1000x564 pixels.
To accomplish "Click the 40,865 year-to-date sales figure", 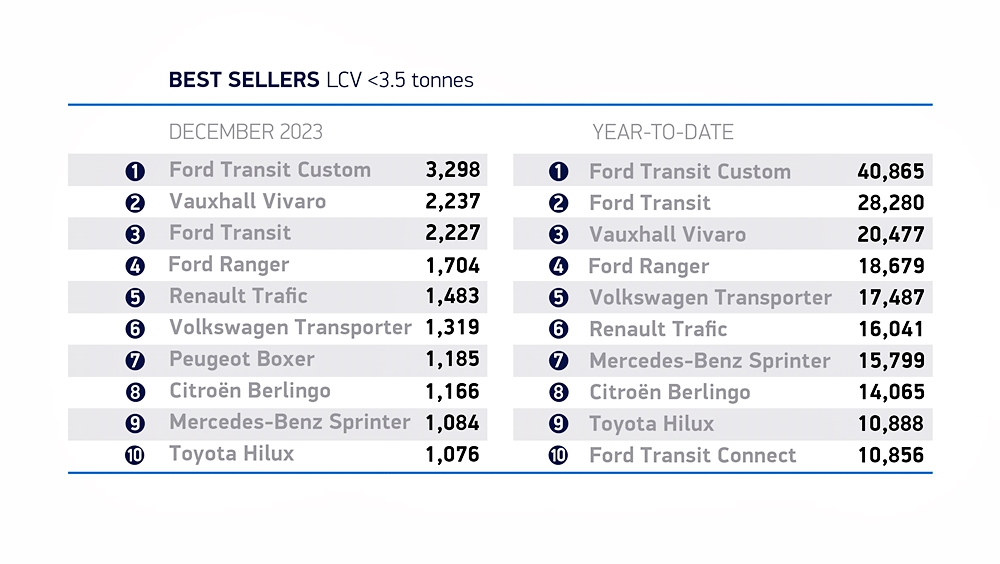I will [x=891, y=171].
